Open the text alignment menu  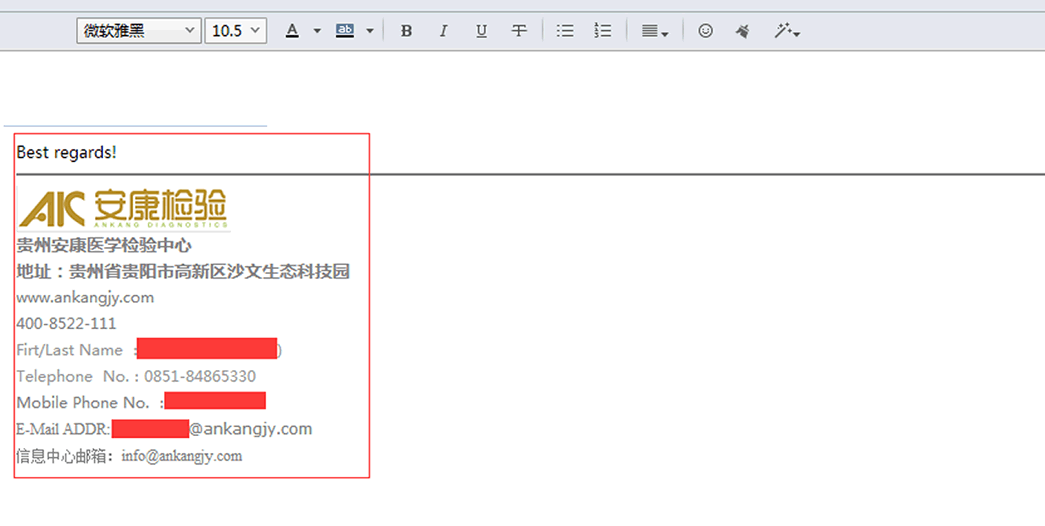655,31
